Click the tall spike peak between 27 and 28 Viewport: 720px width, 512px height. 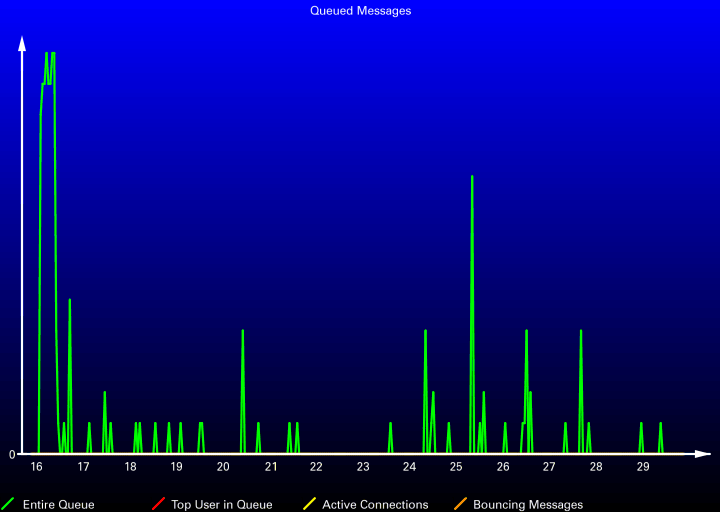(581, 331)
